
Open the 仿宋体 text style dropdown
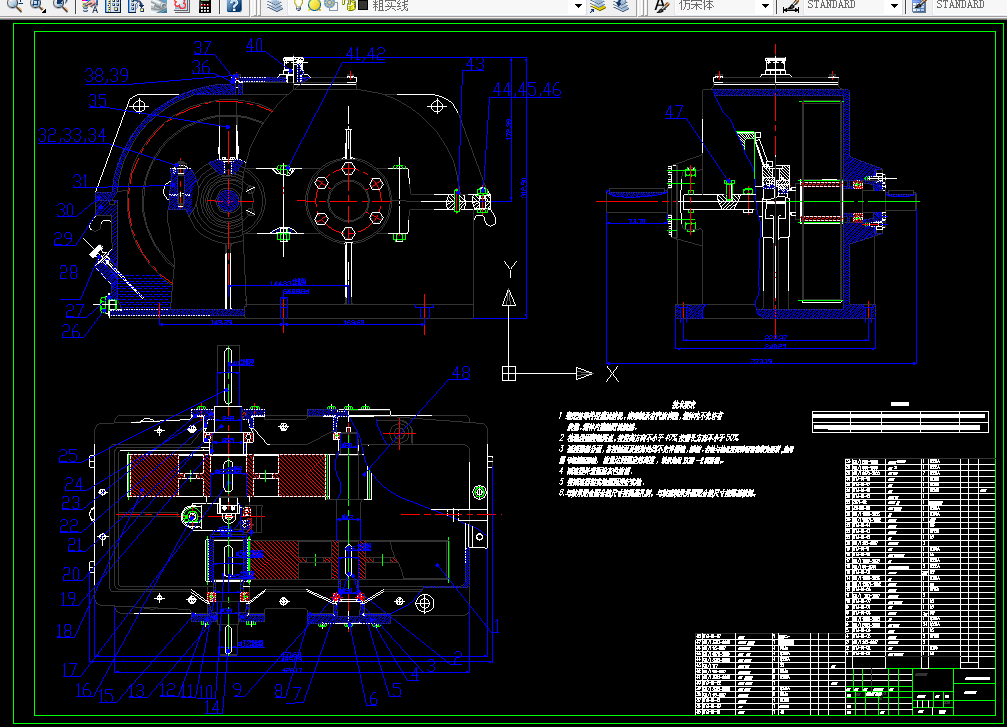tap(765, 6)
